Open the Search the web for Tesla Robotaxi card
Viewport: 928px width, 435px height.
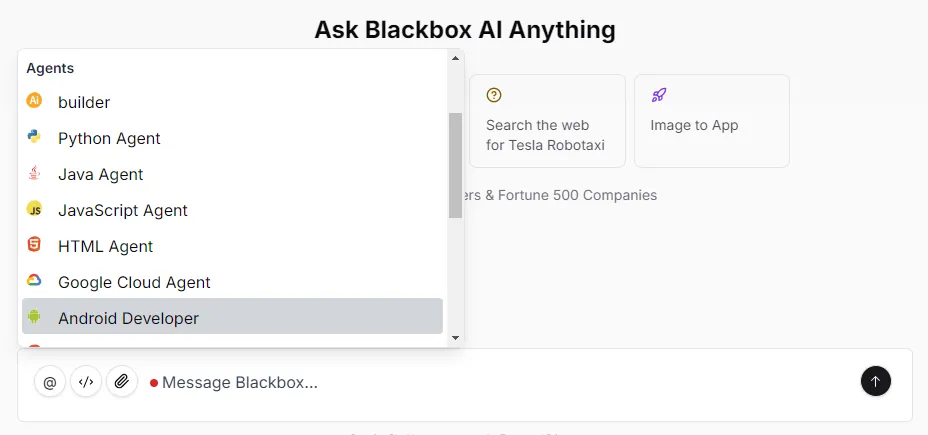(x=547, y=121)
